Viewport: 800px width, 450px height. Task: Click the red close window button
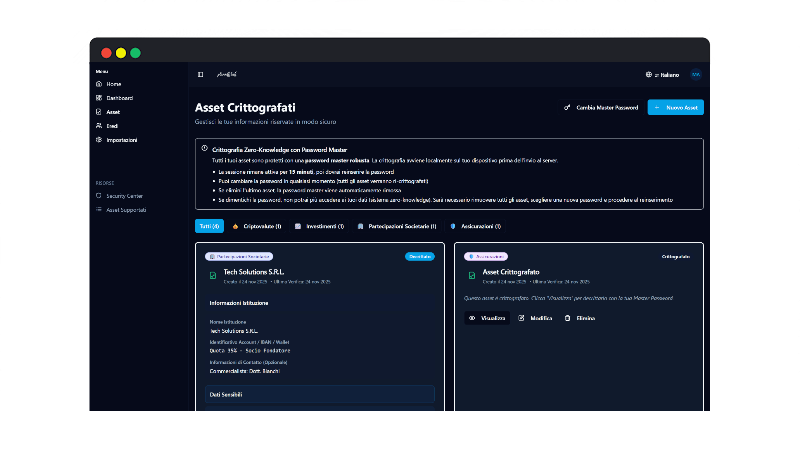click(x=106, y=53)
